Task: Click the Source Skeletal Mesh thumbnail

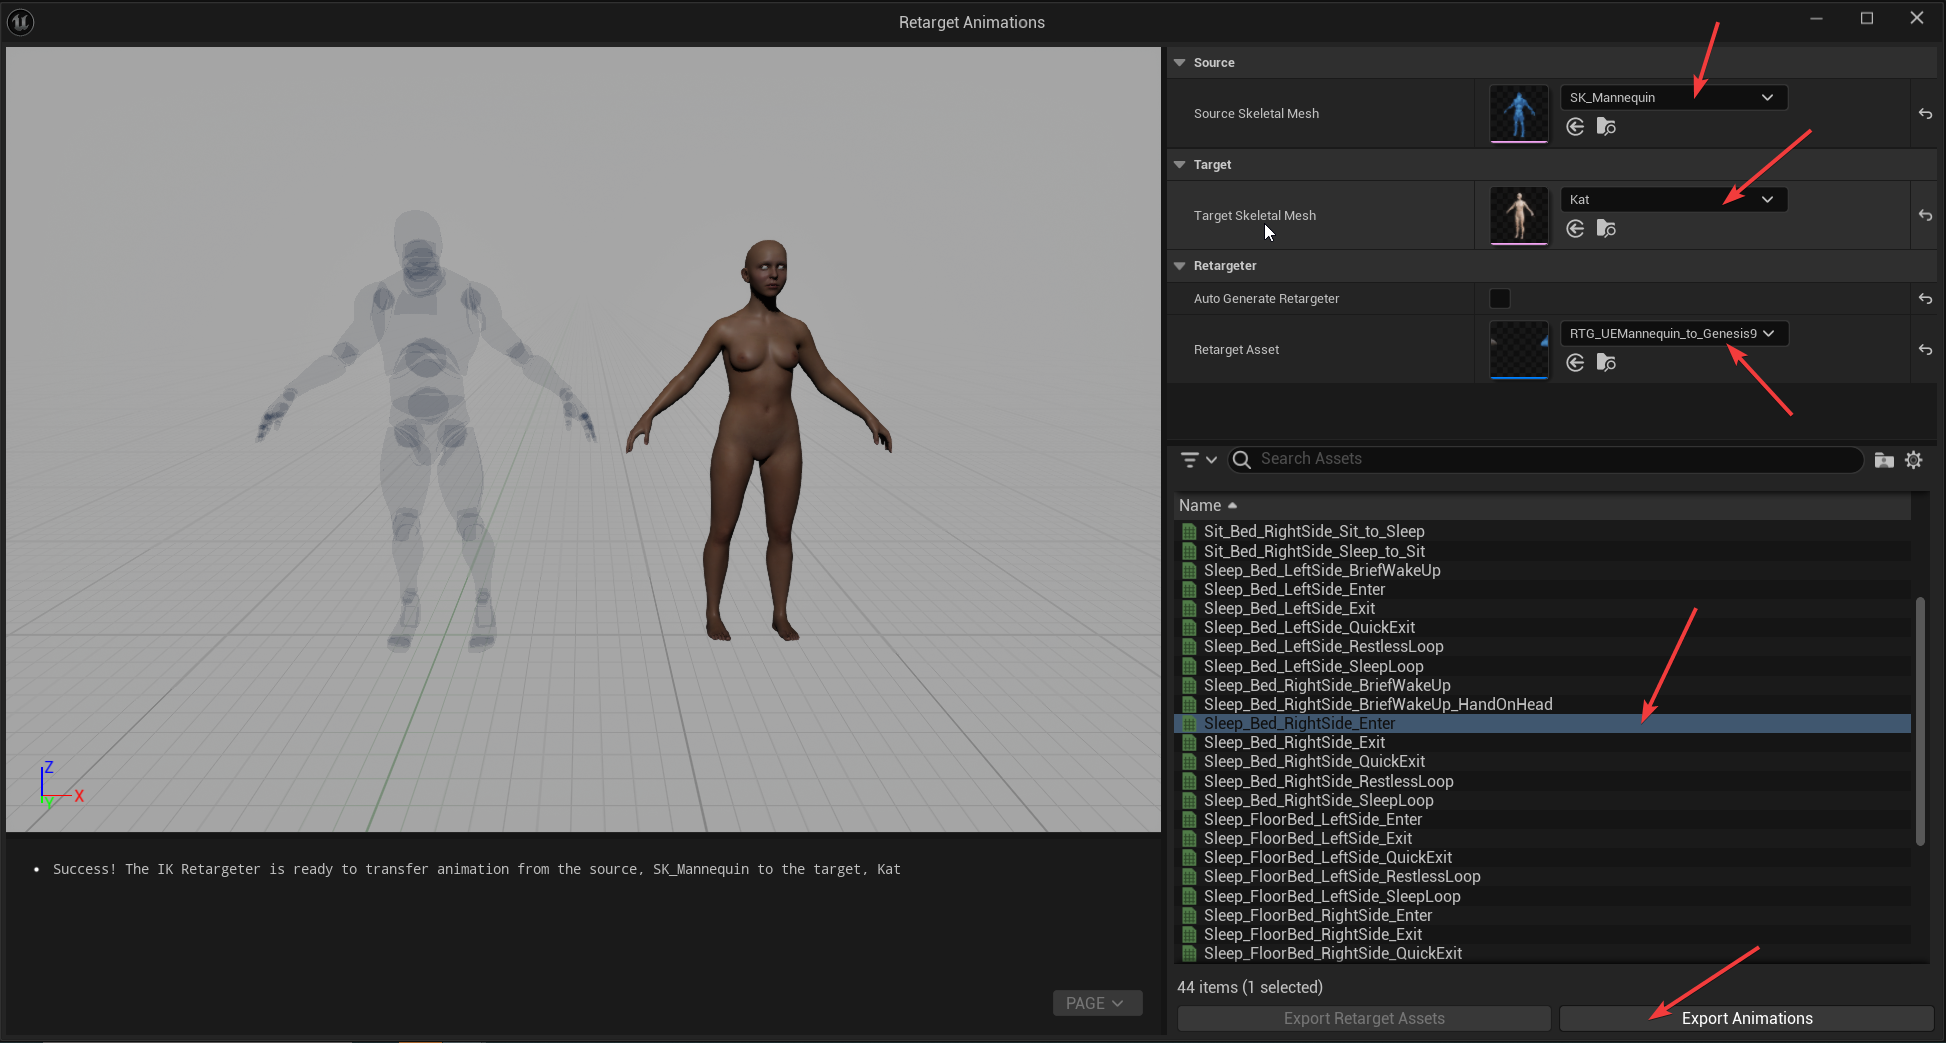Action: (x=1519, y=113)
